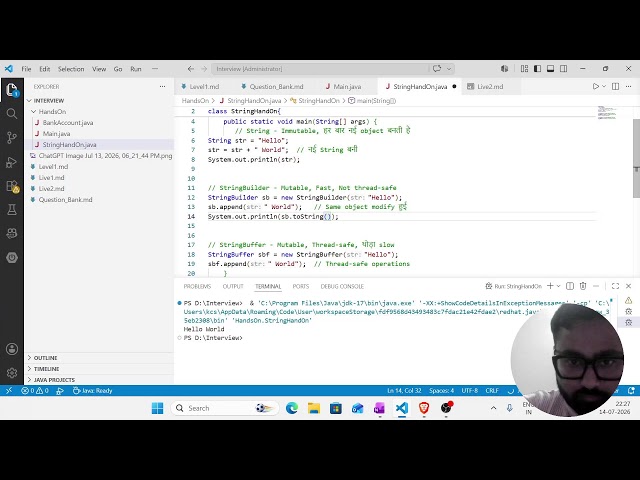Open the Copilot chat dropdown arrow
The height and width of the screenshot is (480, 640).
tap(449, 69)
